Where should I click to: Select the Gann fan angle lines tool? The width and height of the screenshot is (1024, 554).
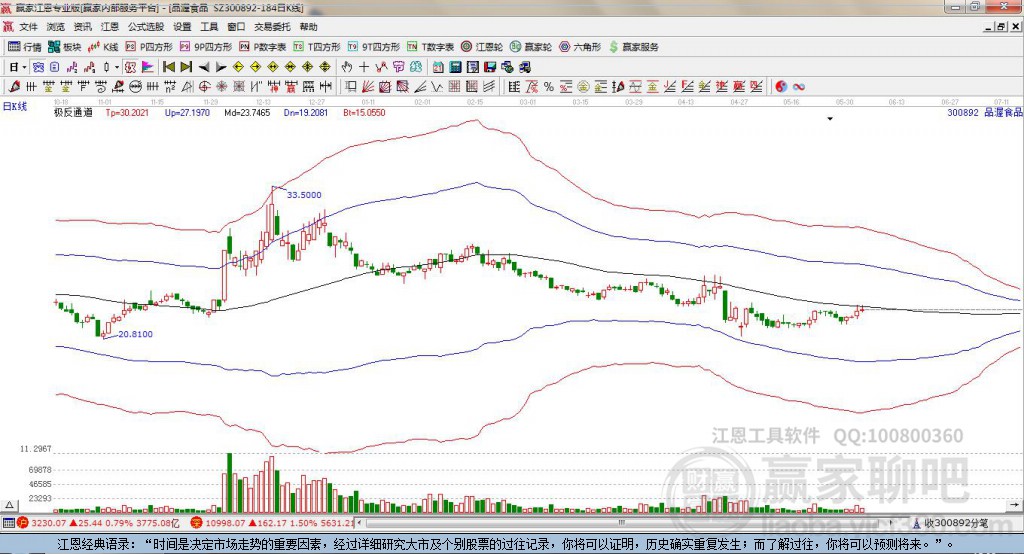point(368,86)
